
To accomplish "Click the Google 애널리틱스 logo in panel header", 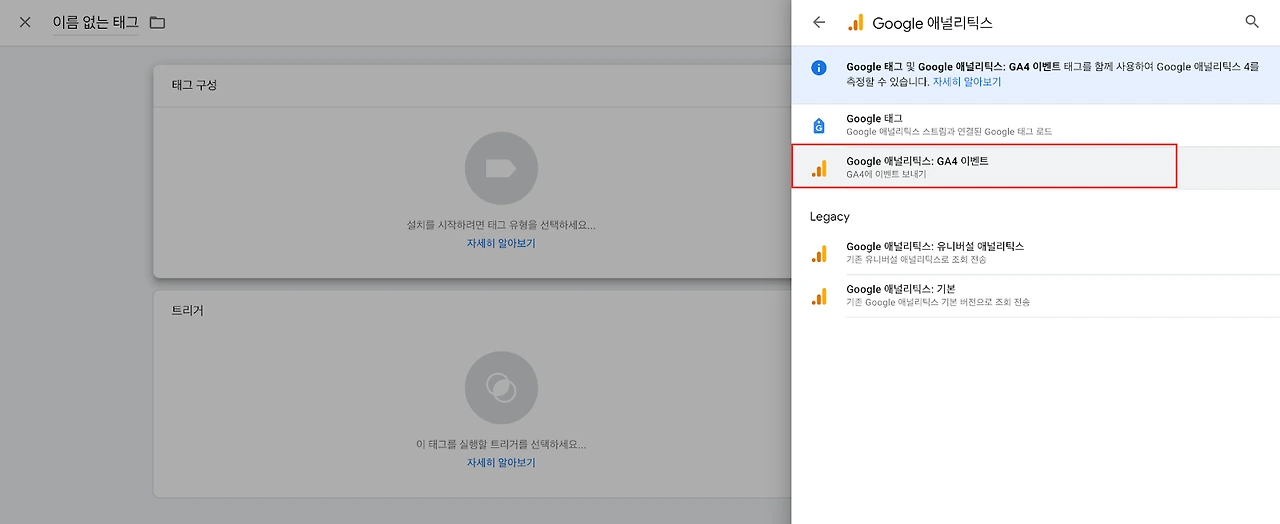I will 855,22.
